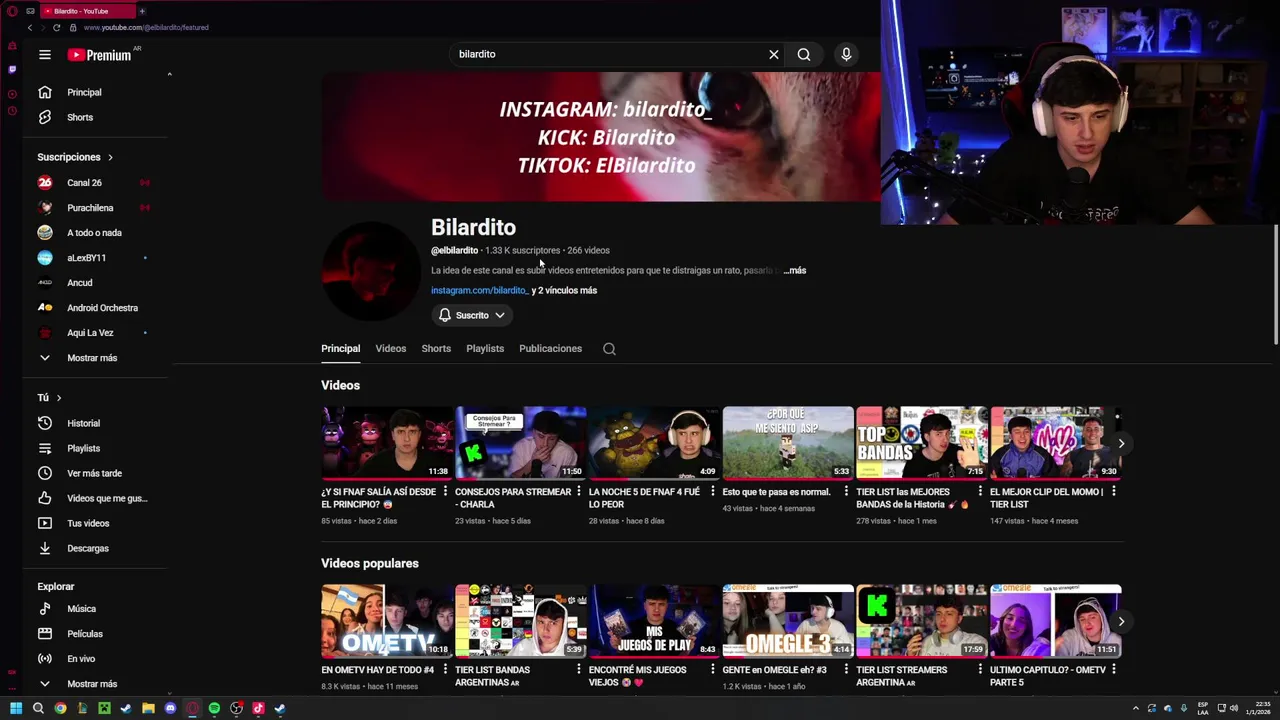The height and width of the screenshot is (720, 1280).
Task: Expand Mostrar más under Explorar
Action: click(97, 683)
